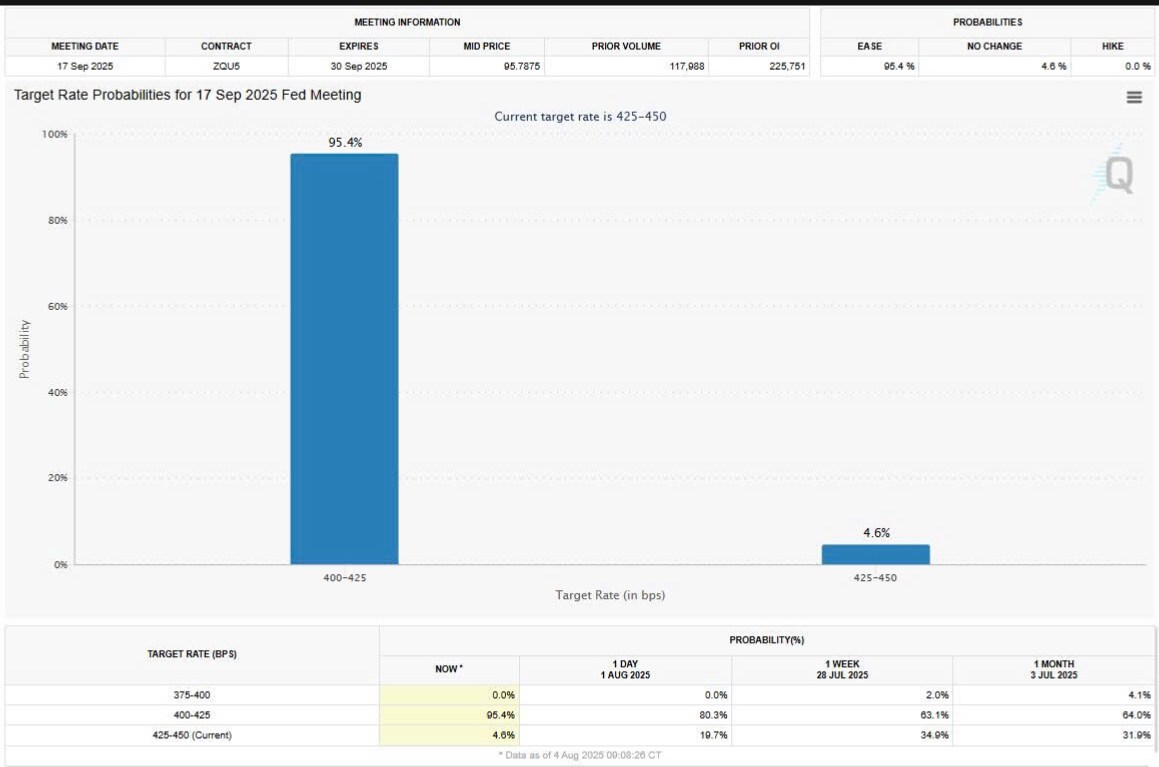This screenshot has height=767, width=1159.
Task: Click the '4.6%' label above the bar
Action: pos(877,533)
